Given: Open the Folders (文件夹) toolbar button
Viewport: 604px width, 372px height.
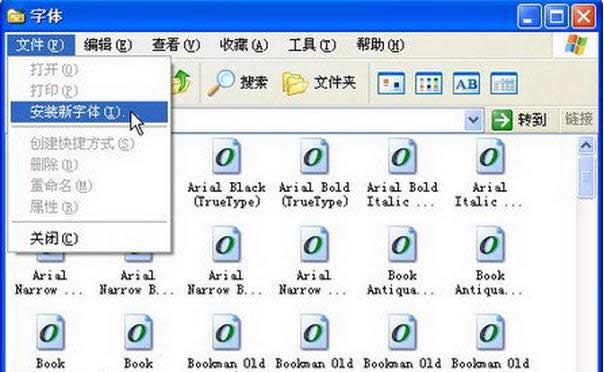Looking at the screenshot, I should click(x=319, y=82).
